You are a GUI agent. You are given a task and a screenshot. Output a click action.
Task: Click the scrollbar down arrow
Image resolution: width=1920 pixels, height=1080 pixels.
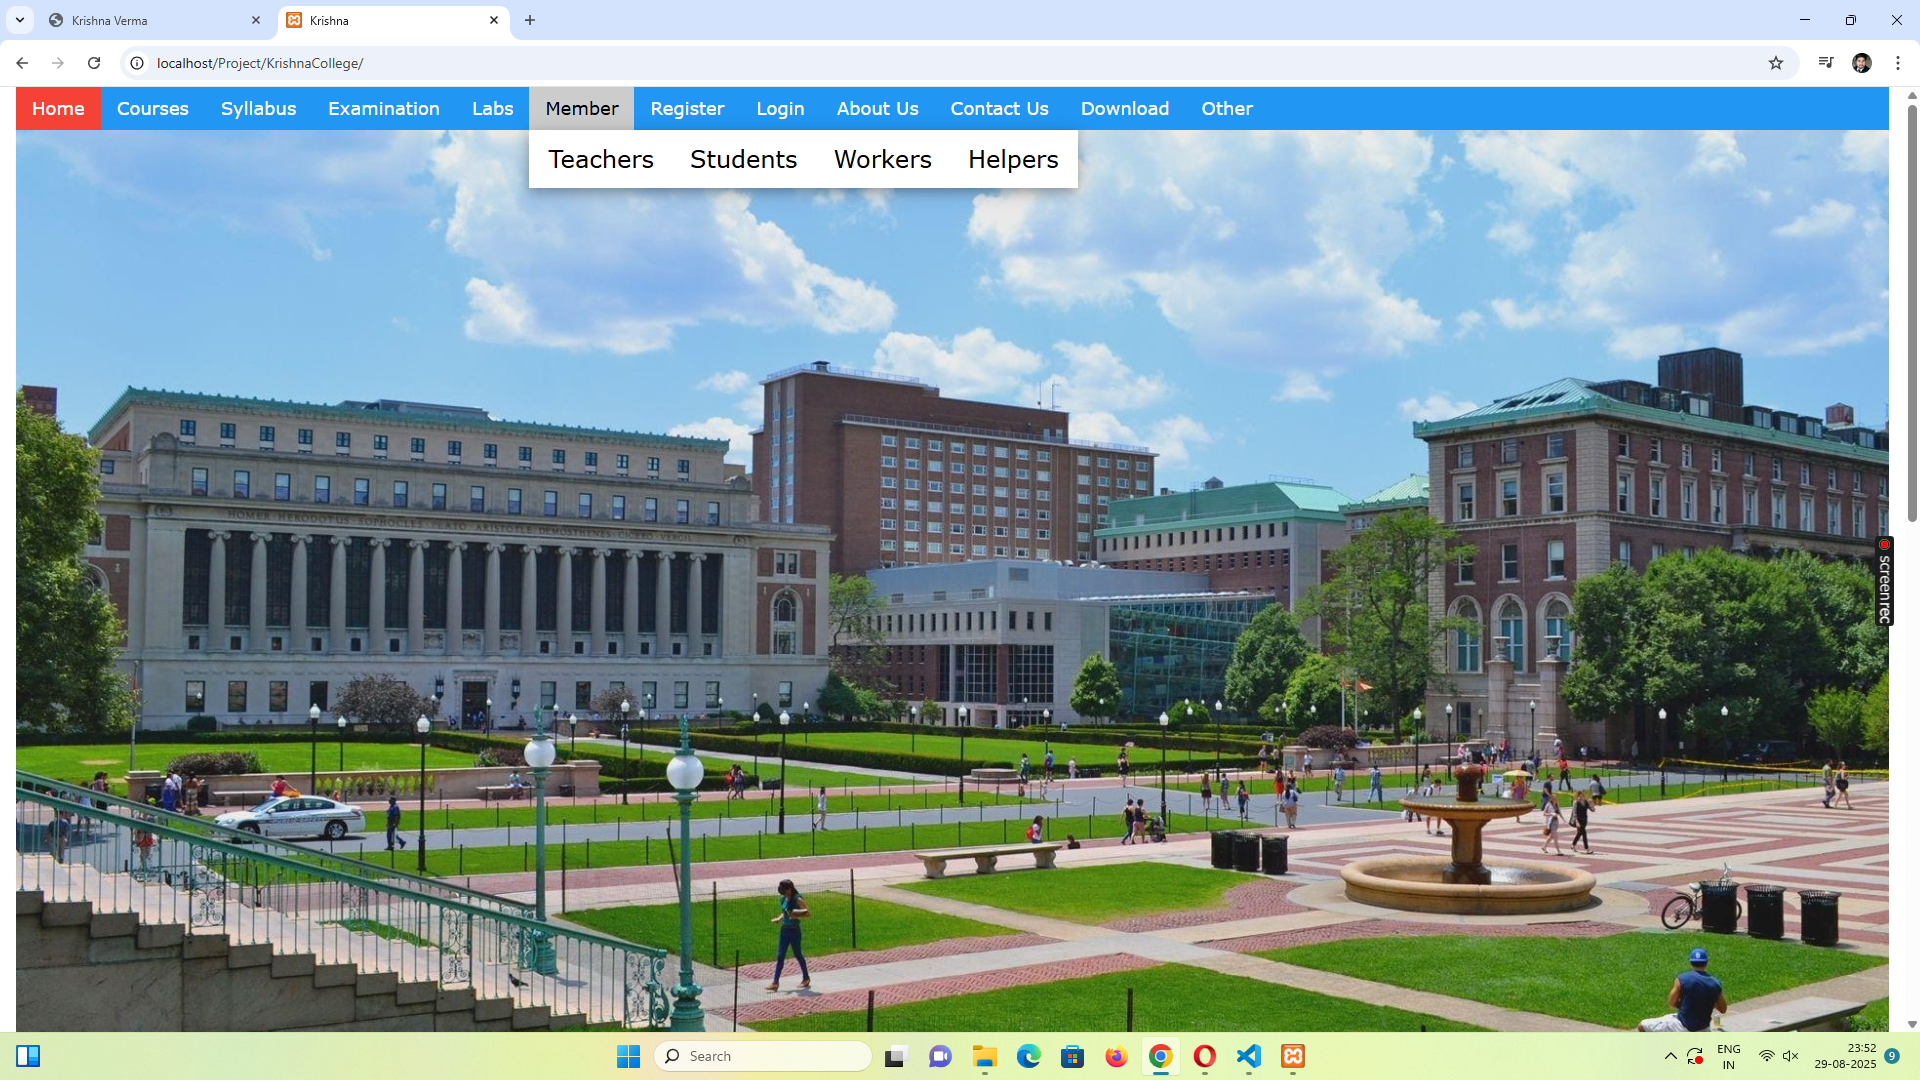1912,1024
